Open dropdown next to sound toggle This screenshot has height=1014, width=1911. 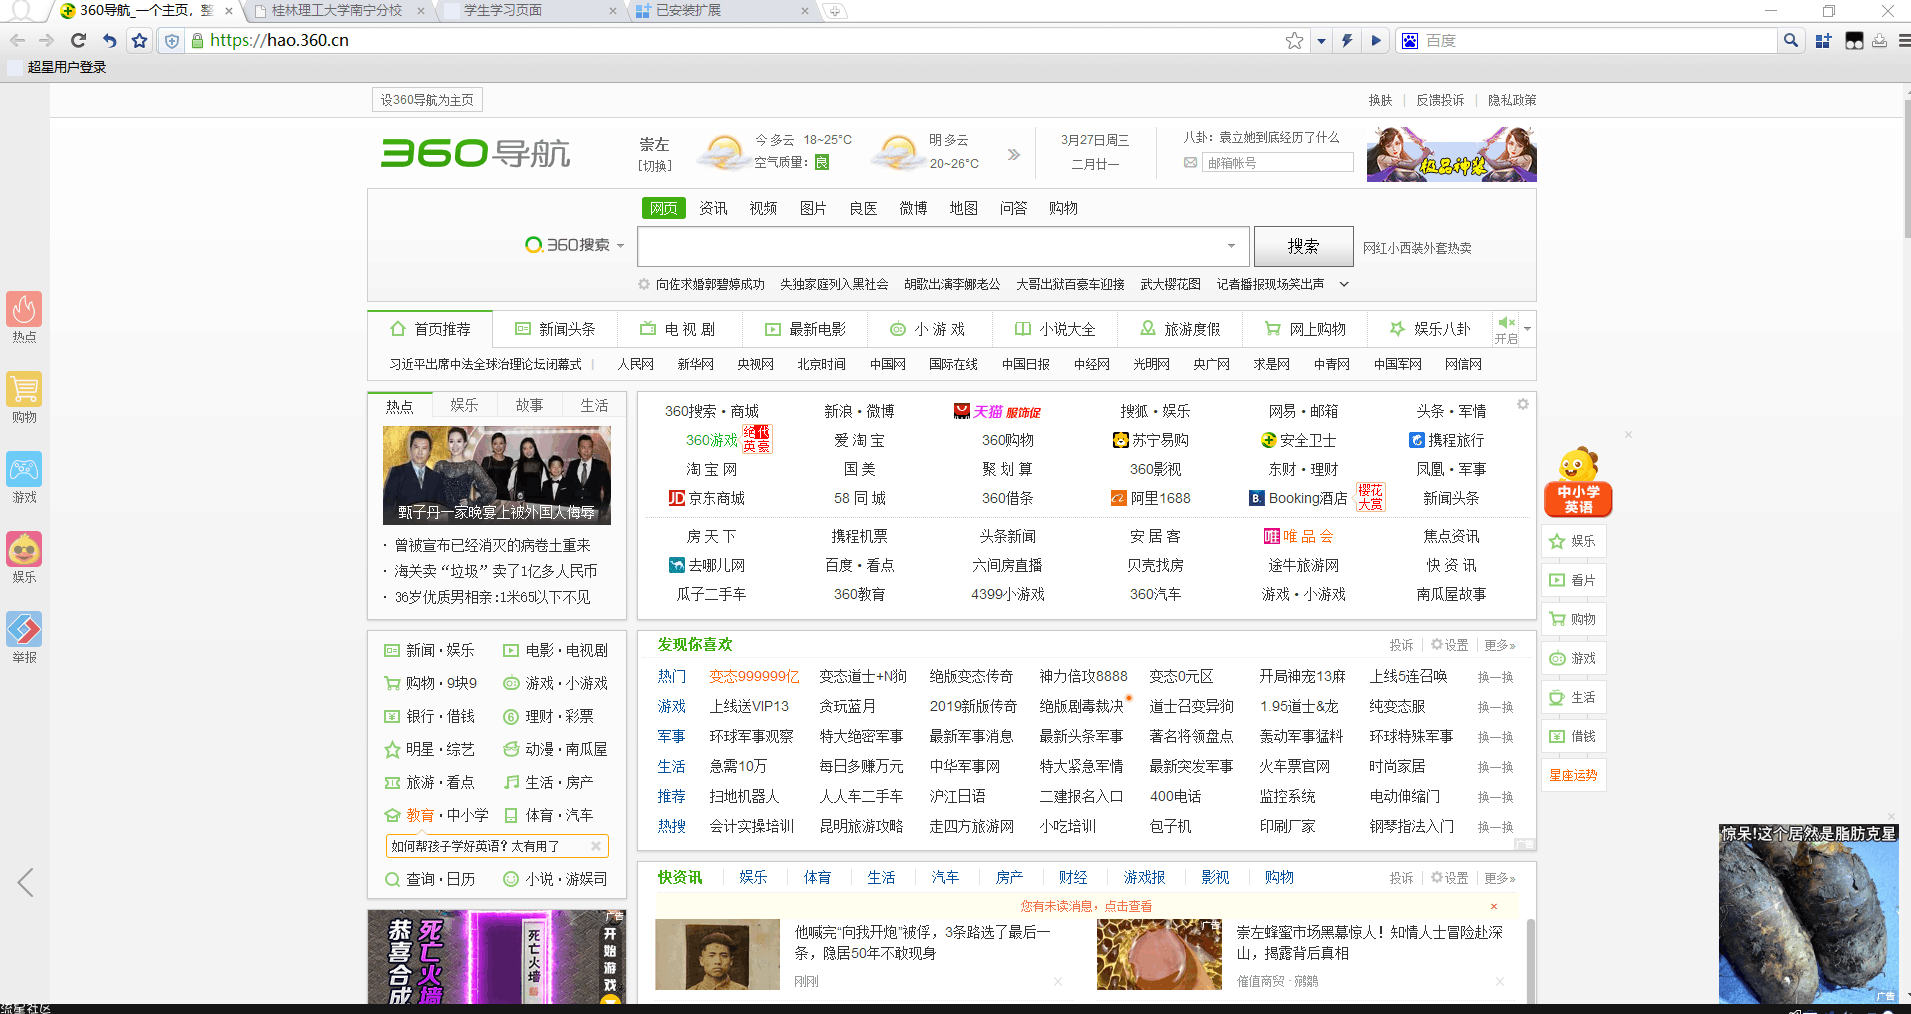point(1527,329)
